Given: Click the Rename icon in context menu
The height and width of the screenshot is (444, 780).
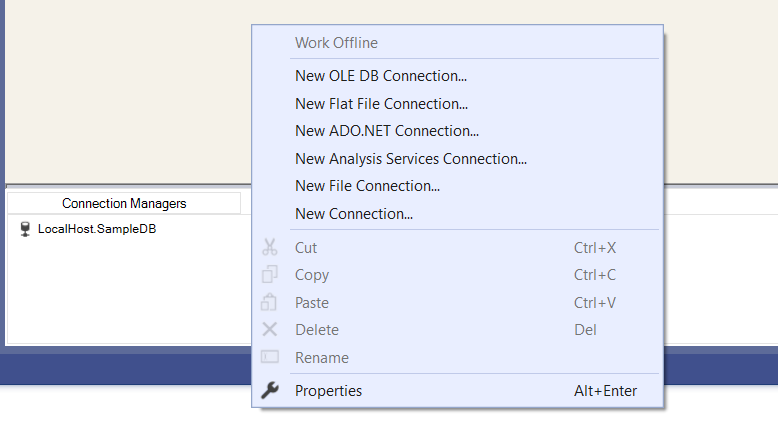Looking at the screenshot, I should (270, 358).
